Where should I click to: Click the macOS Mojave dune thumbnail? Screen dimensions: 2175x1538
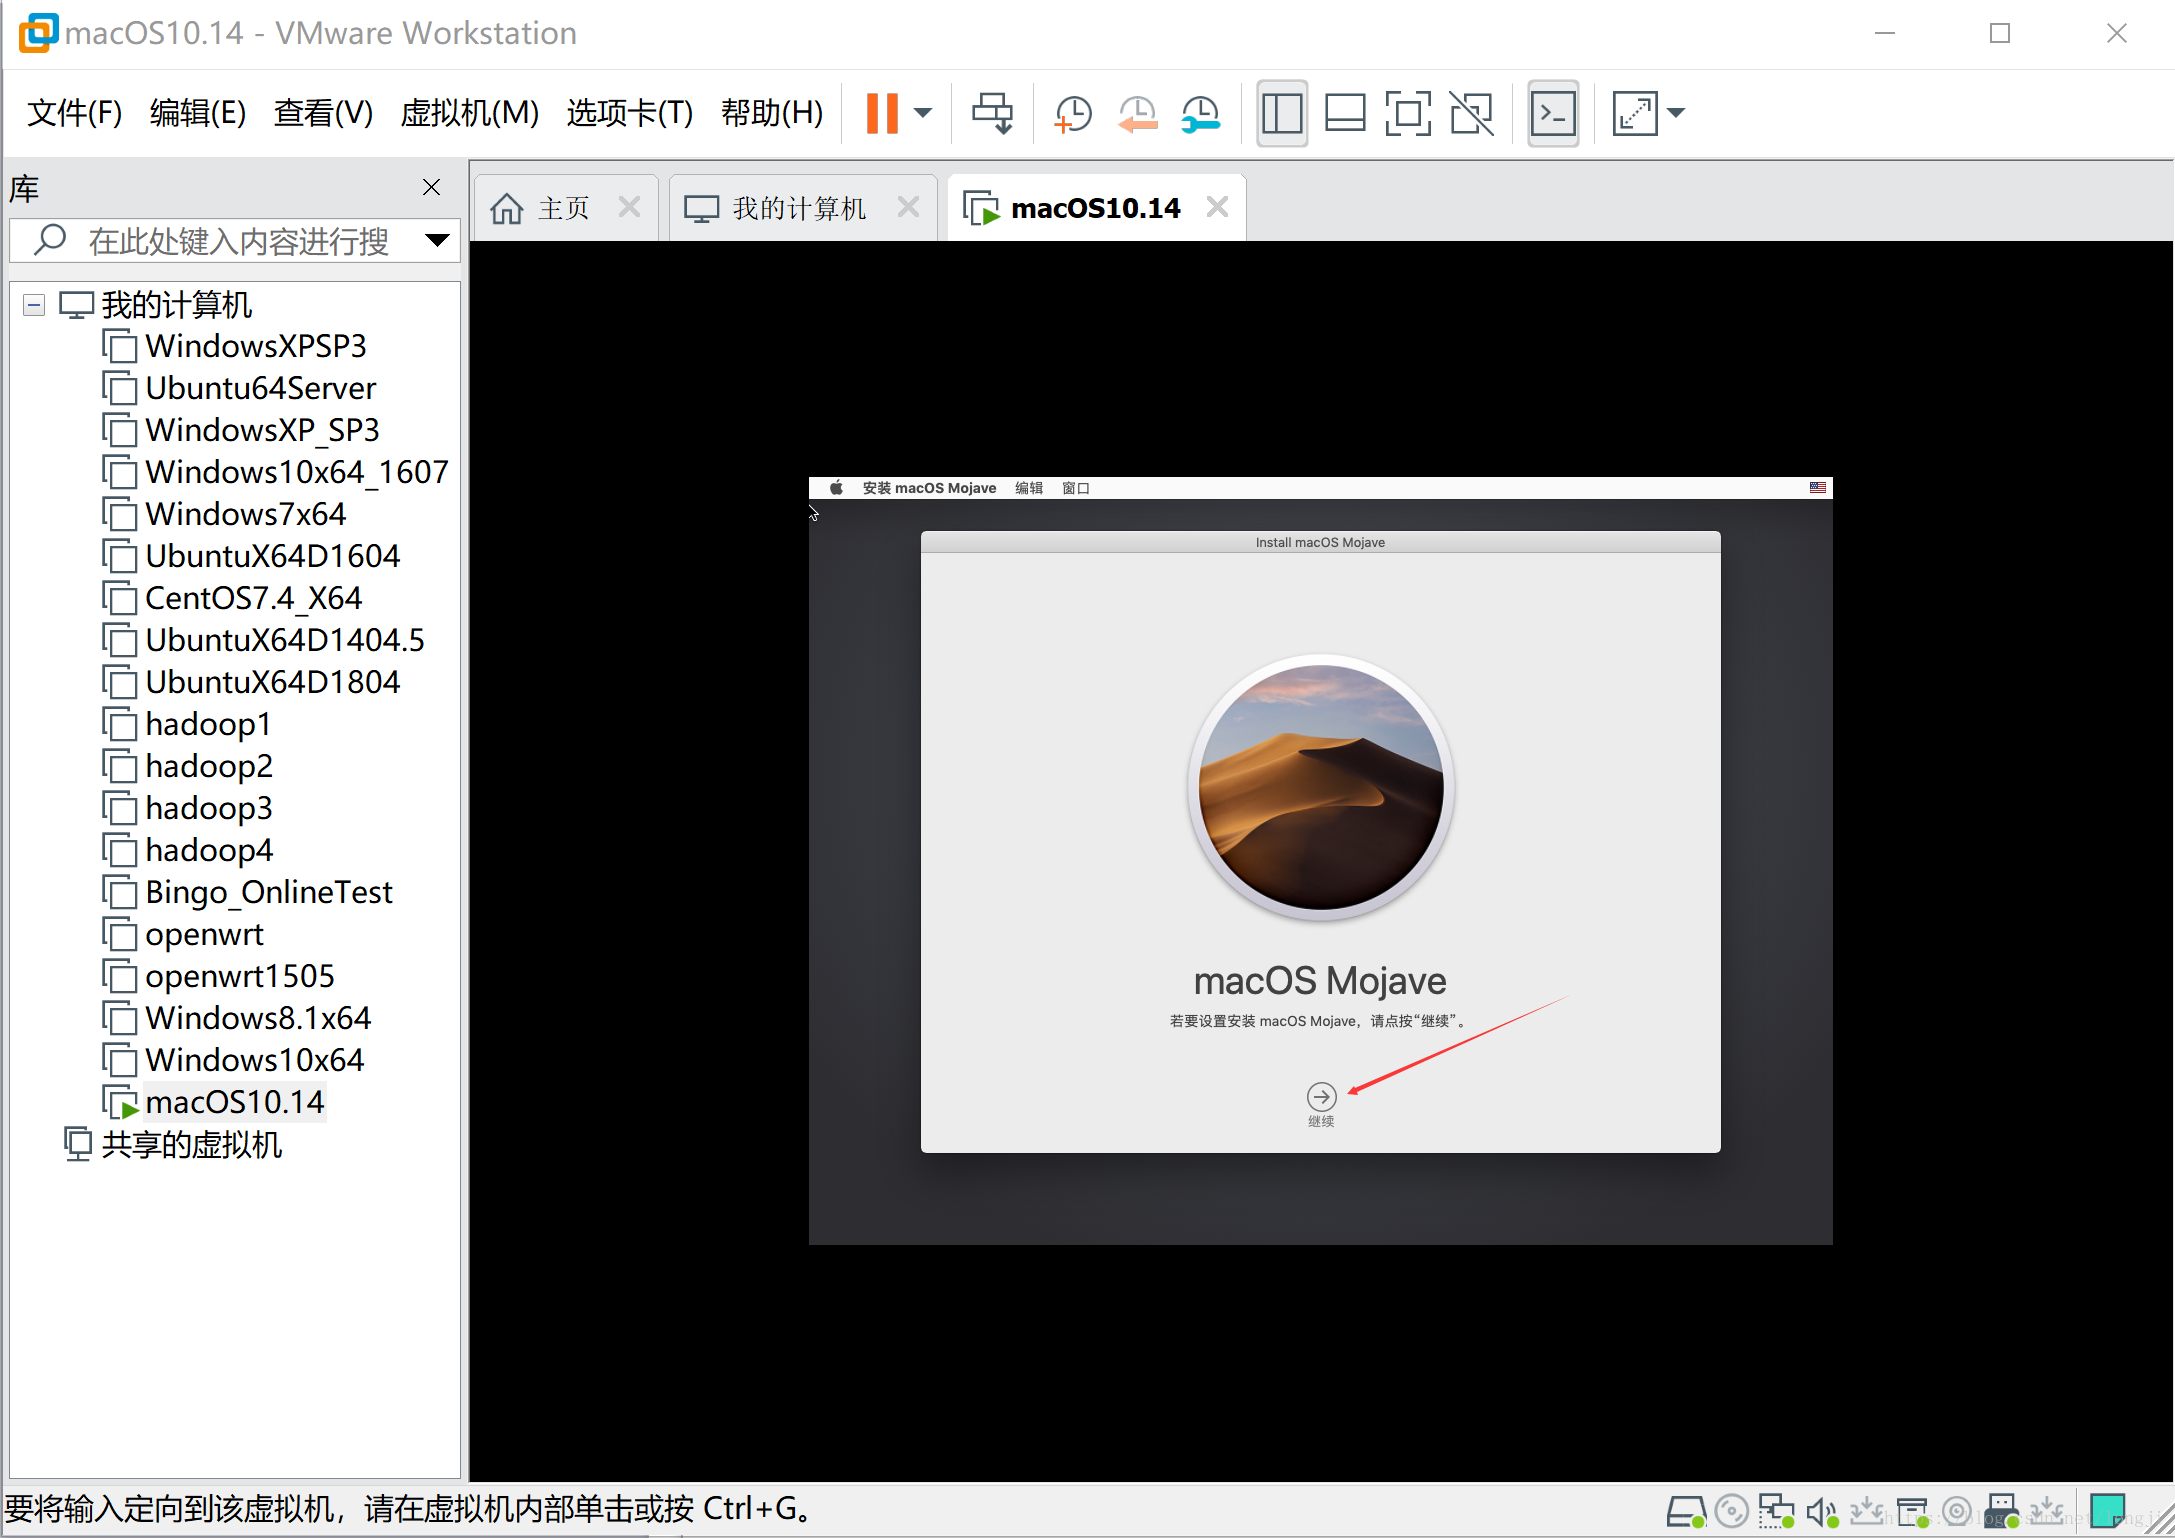[1321, 787]
